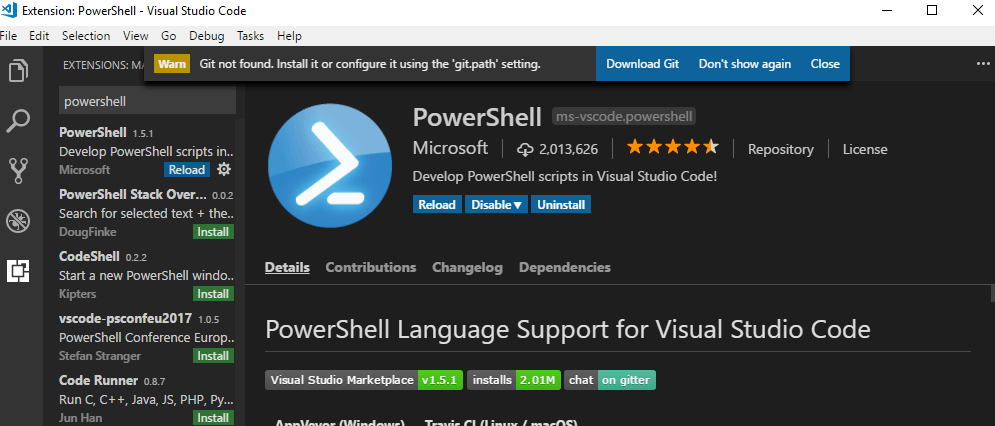Install the CodeShell extension

(213, 294)
